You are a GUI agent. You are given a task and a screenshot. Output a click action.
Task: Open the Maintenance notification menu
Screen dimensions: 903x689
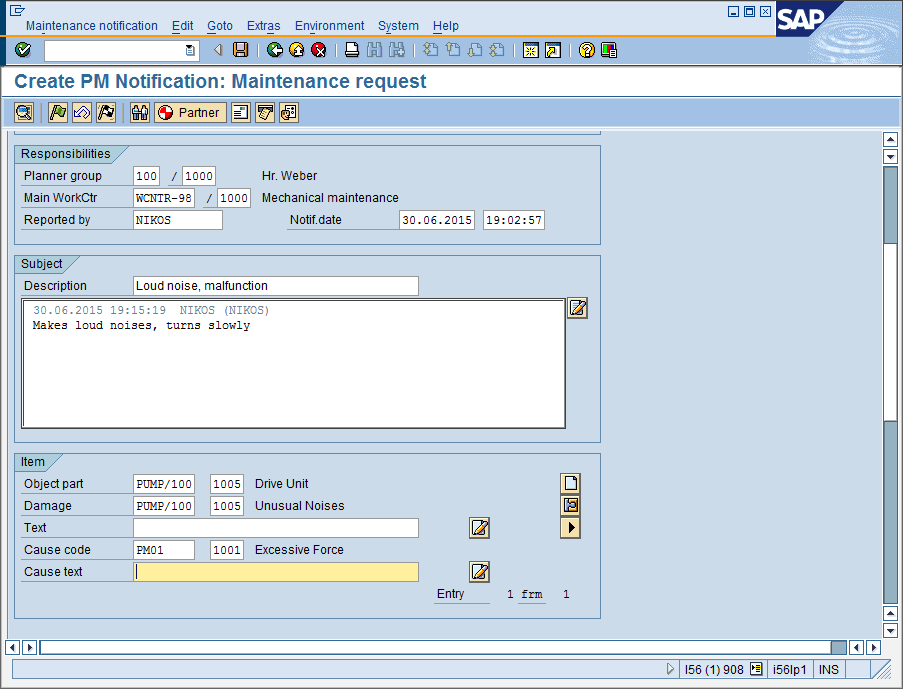click(x=92, y=26)
